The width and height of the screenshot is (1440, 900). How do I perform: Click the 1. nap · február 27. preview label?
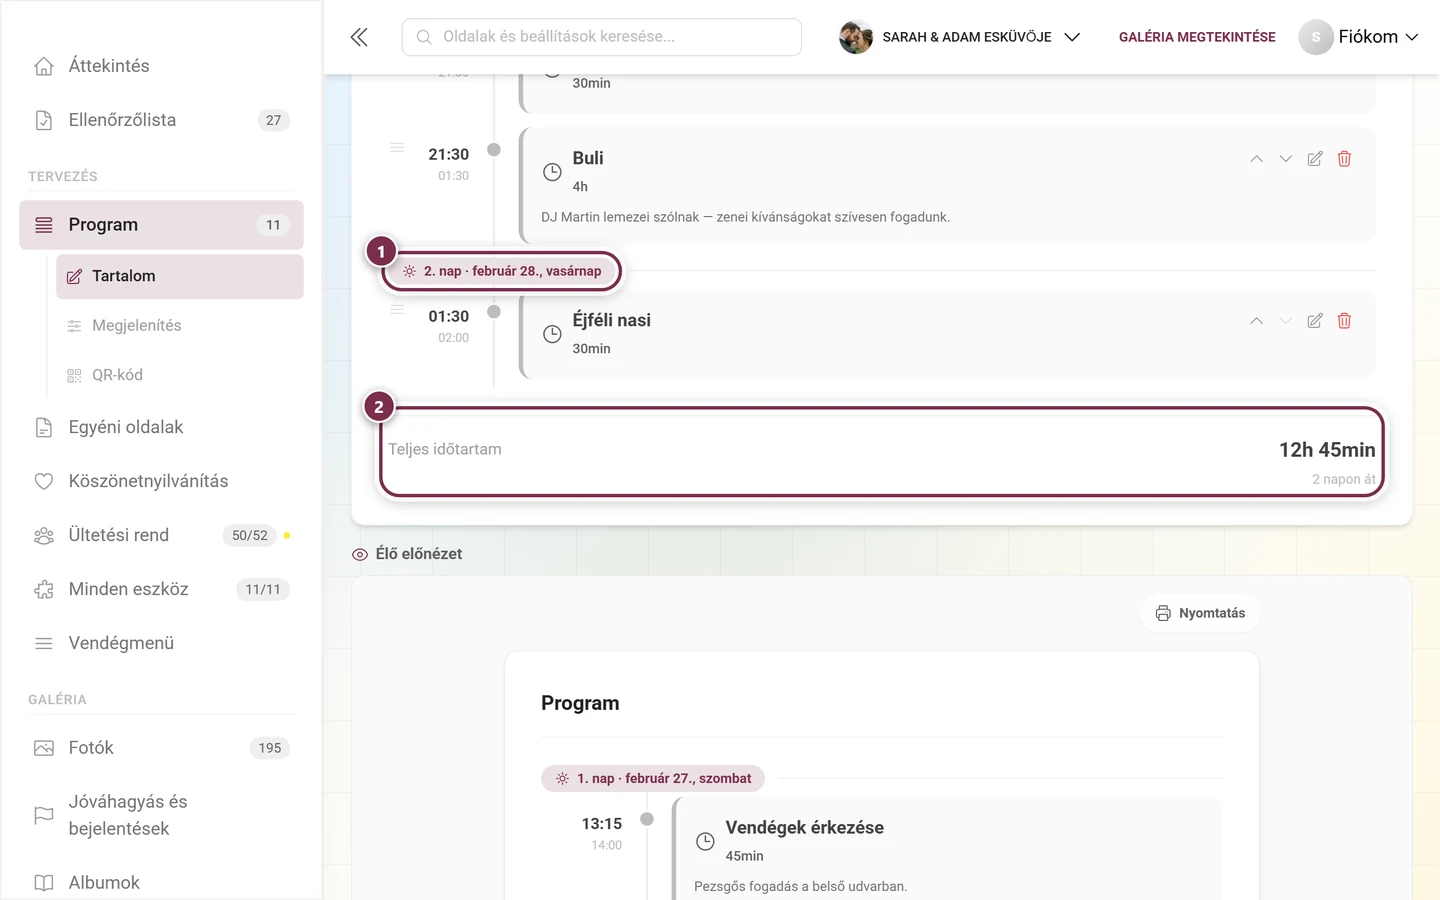pyautogui.click(x=653, y=779)
